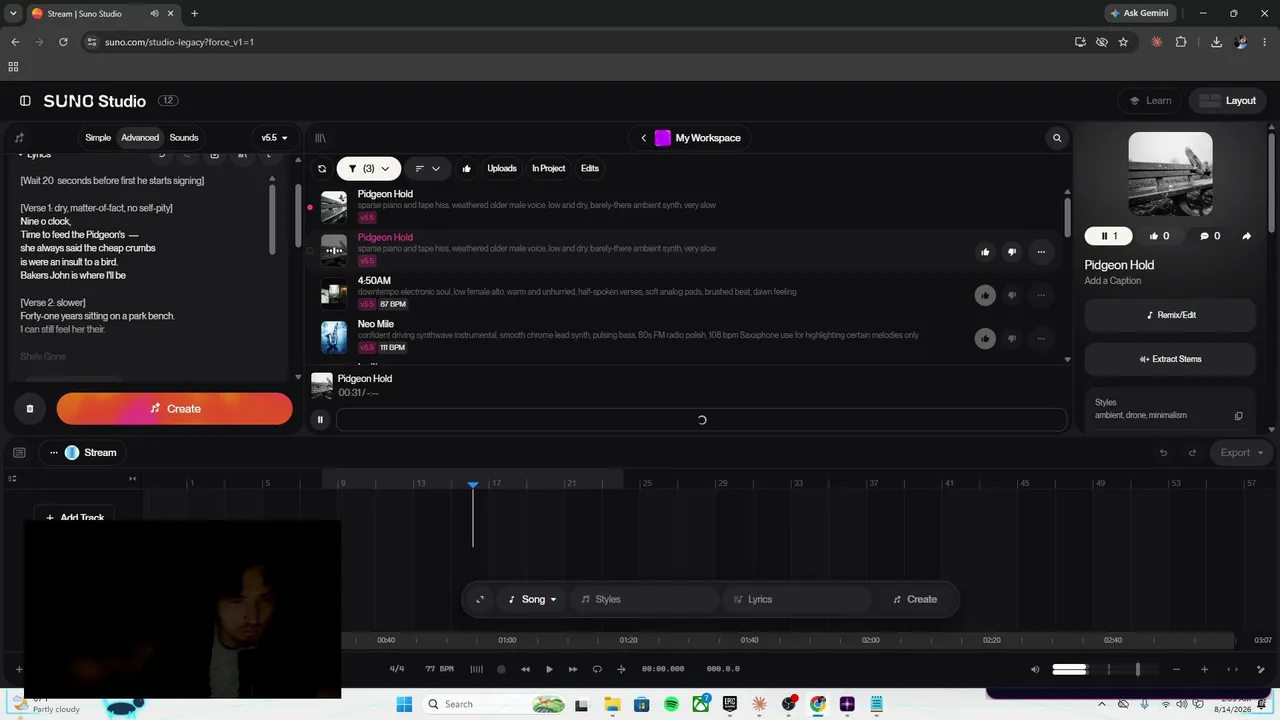Click the Styles input in floating bar
Image resolution: width=1280 pixels, height=720 pixels.
[x=645, y=599]
